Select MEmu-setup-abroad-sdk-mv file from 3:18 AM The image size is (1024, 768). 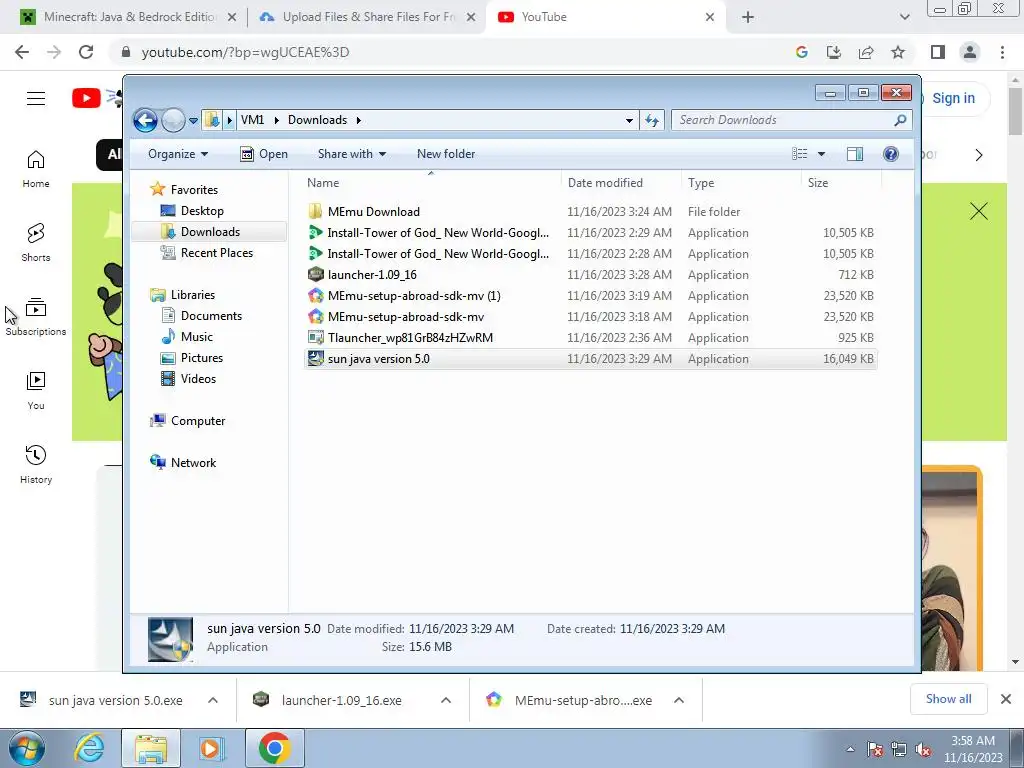coord(590,317)
